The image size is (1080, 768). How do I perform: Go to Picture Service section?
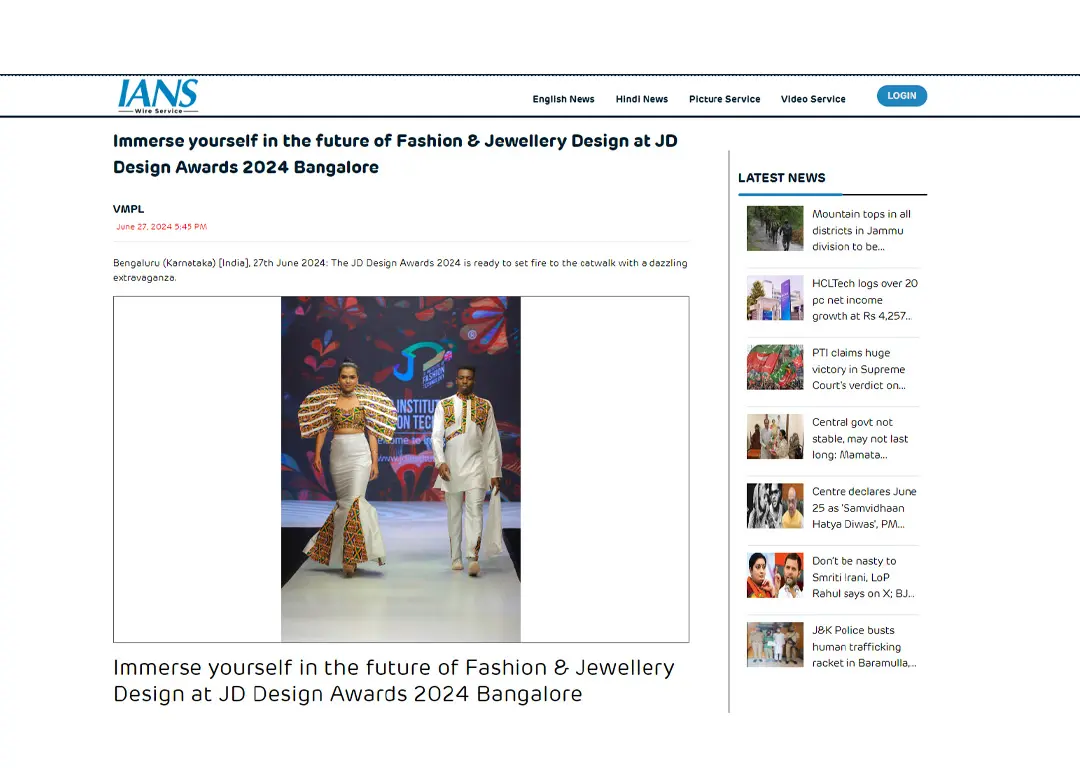click(x=725, y=99)
